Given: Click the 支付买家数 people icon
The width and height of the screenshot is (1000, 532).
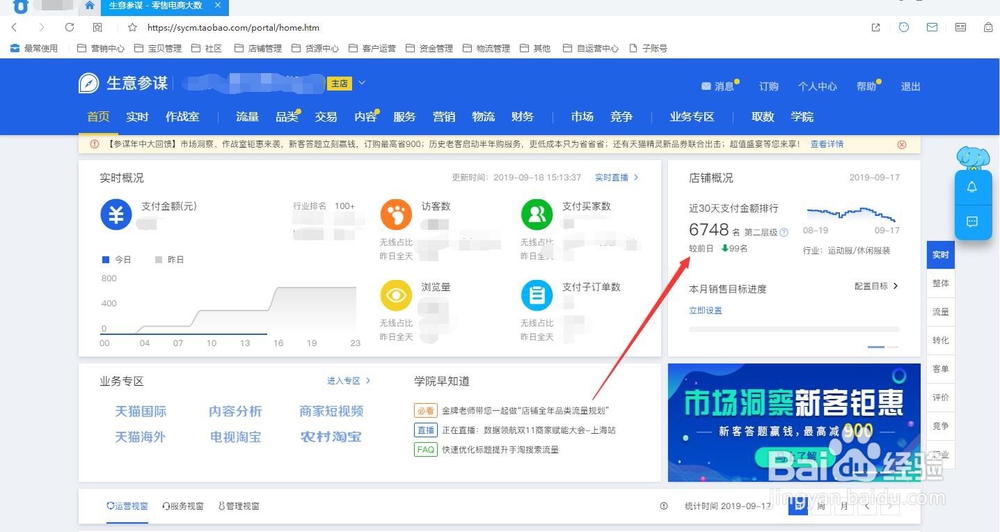Looking at the screenshot, I should [x=536, y=215].
